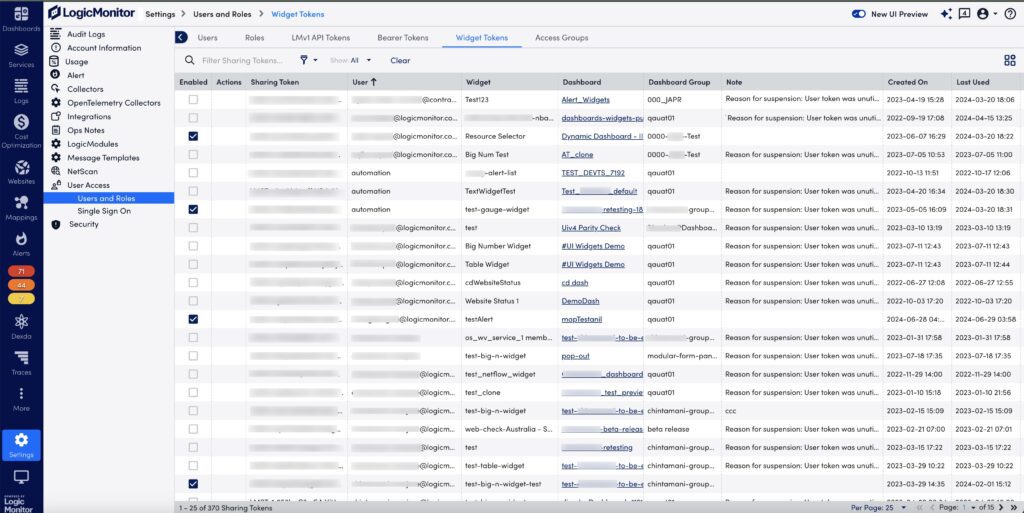Switch to the Bearer Tokens tab
1024x513 pixels.
coord(403,38)
